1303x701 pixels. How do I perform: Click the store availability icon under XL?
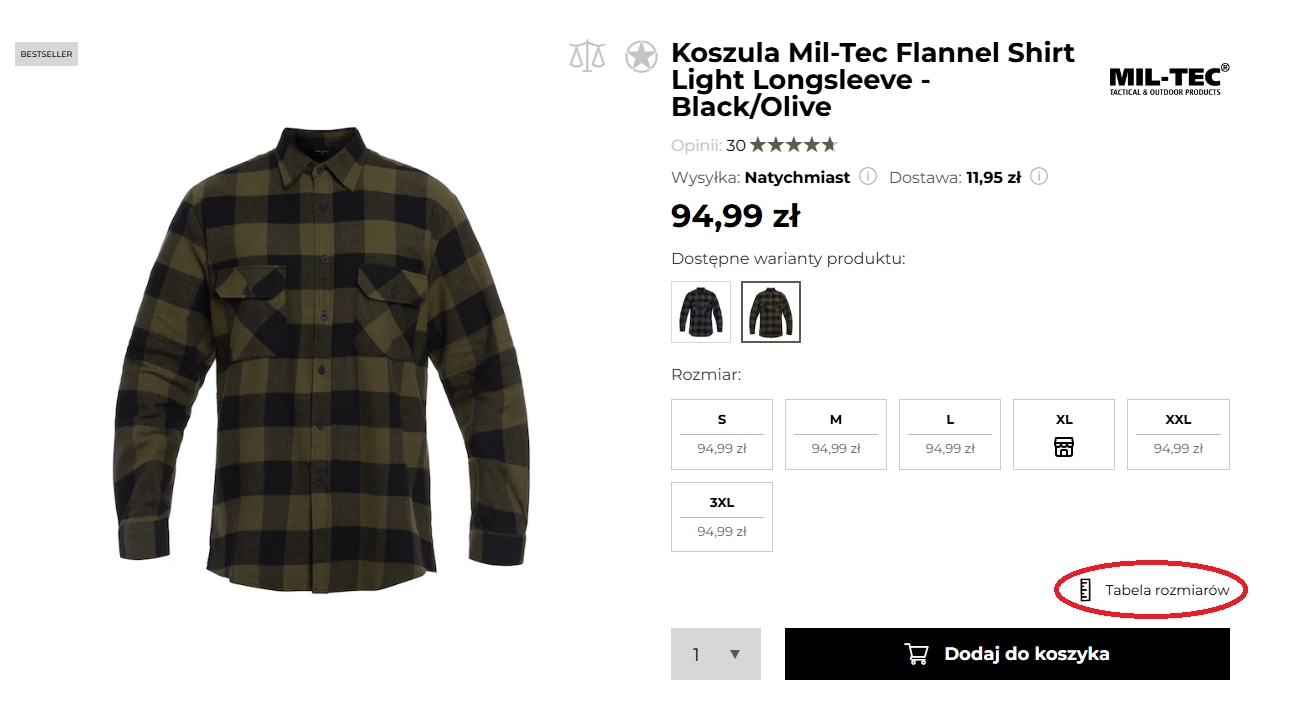[x=1063, y=447]
